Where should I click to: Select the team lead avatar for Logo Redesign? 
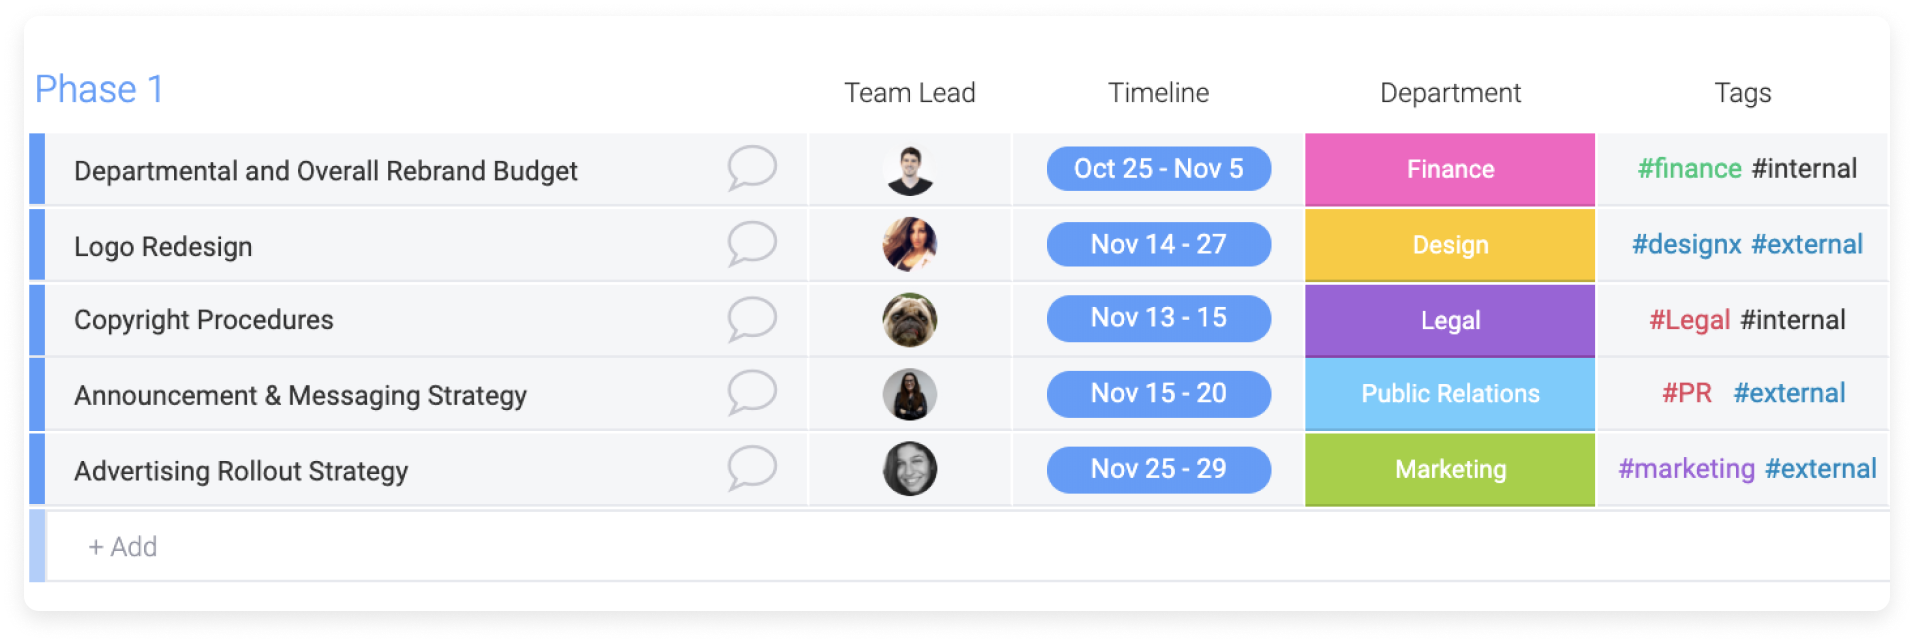coord(909,244)
